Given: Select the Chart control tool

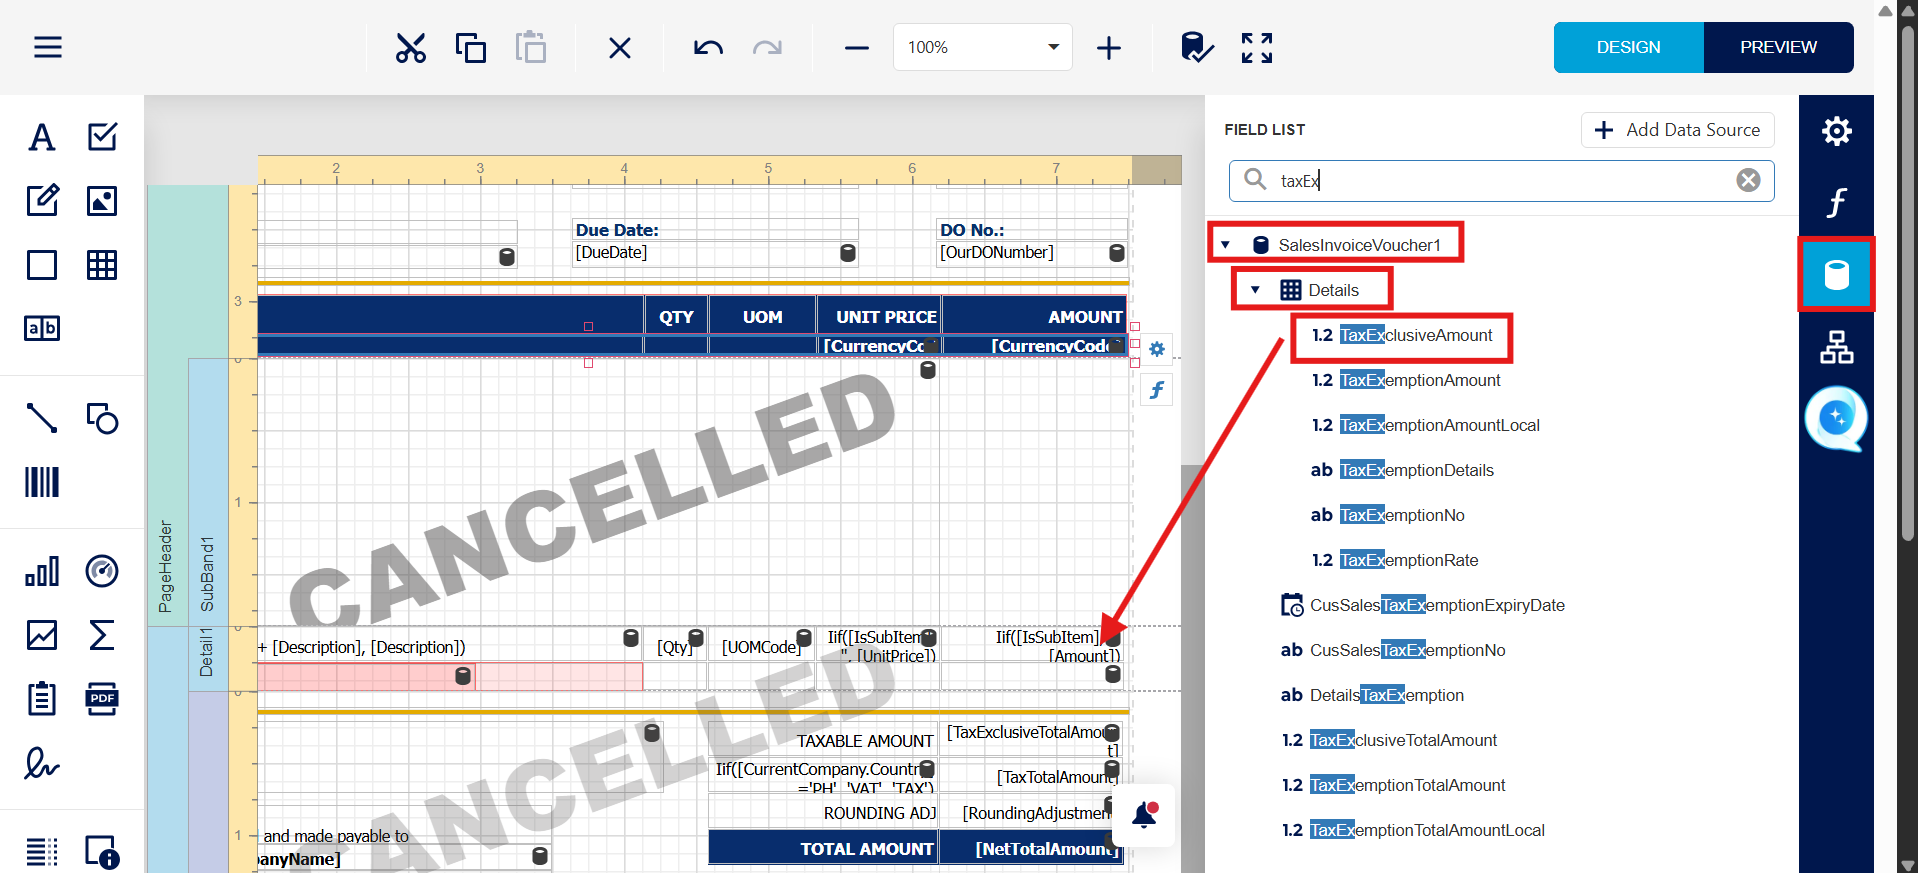Looking at the screenshot, I should (42, 571).
